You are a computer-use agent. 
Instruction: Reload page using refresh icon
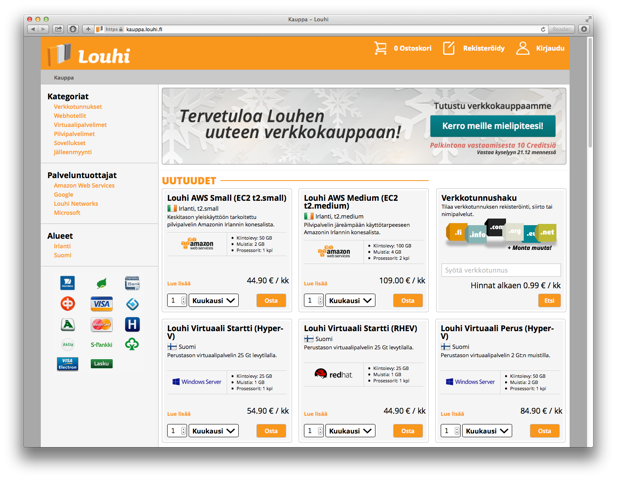click(x=543, y=29)
